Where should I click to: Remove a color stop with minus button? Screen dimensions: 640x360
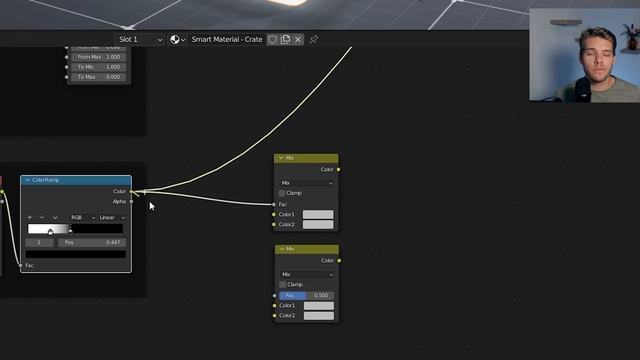[x=42, y=218]
